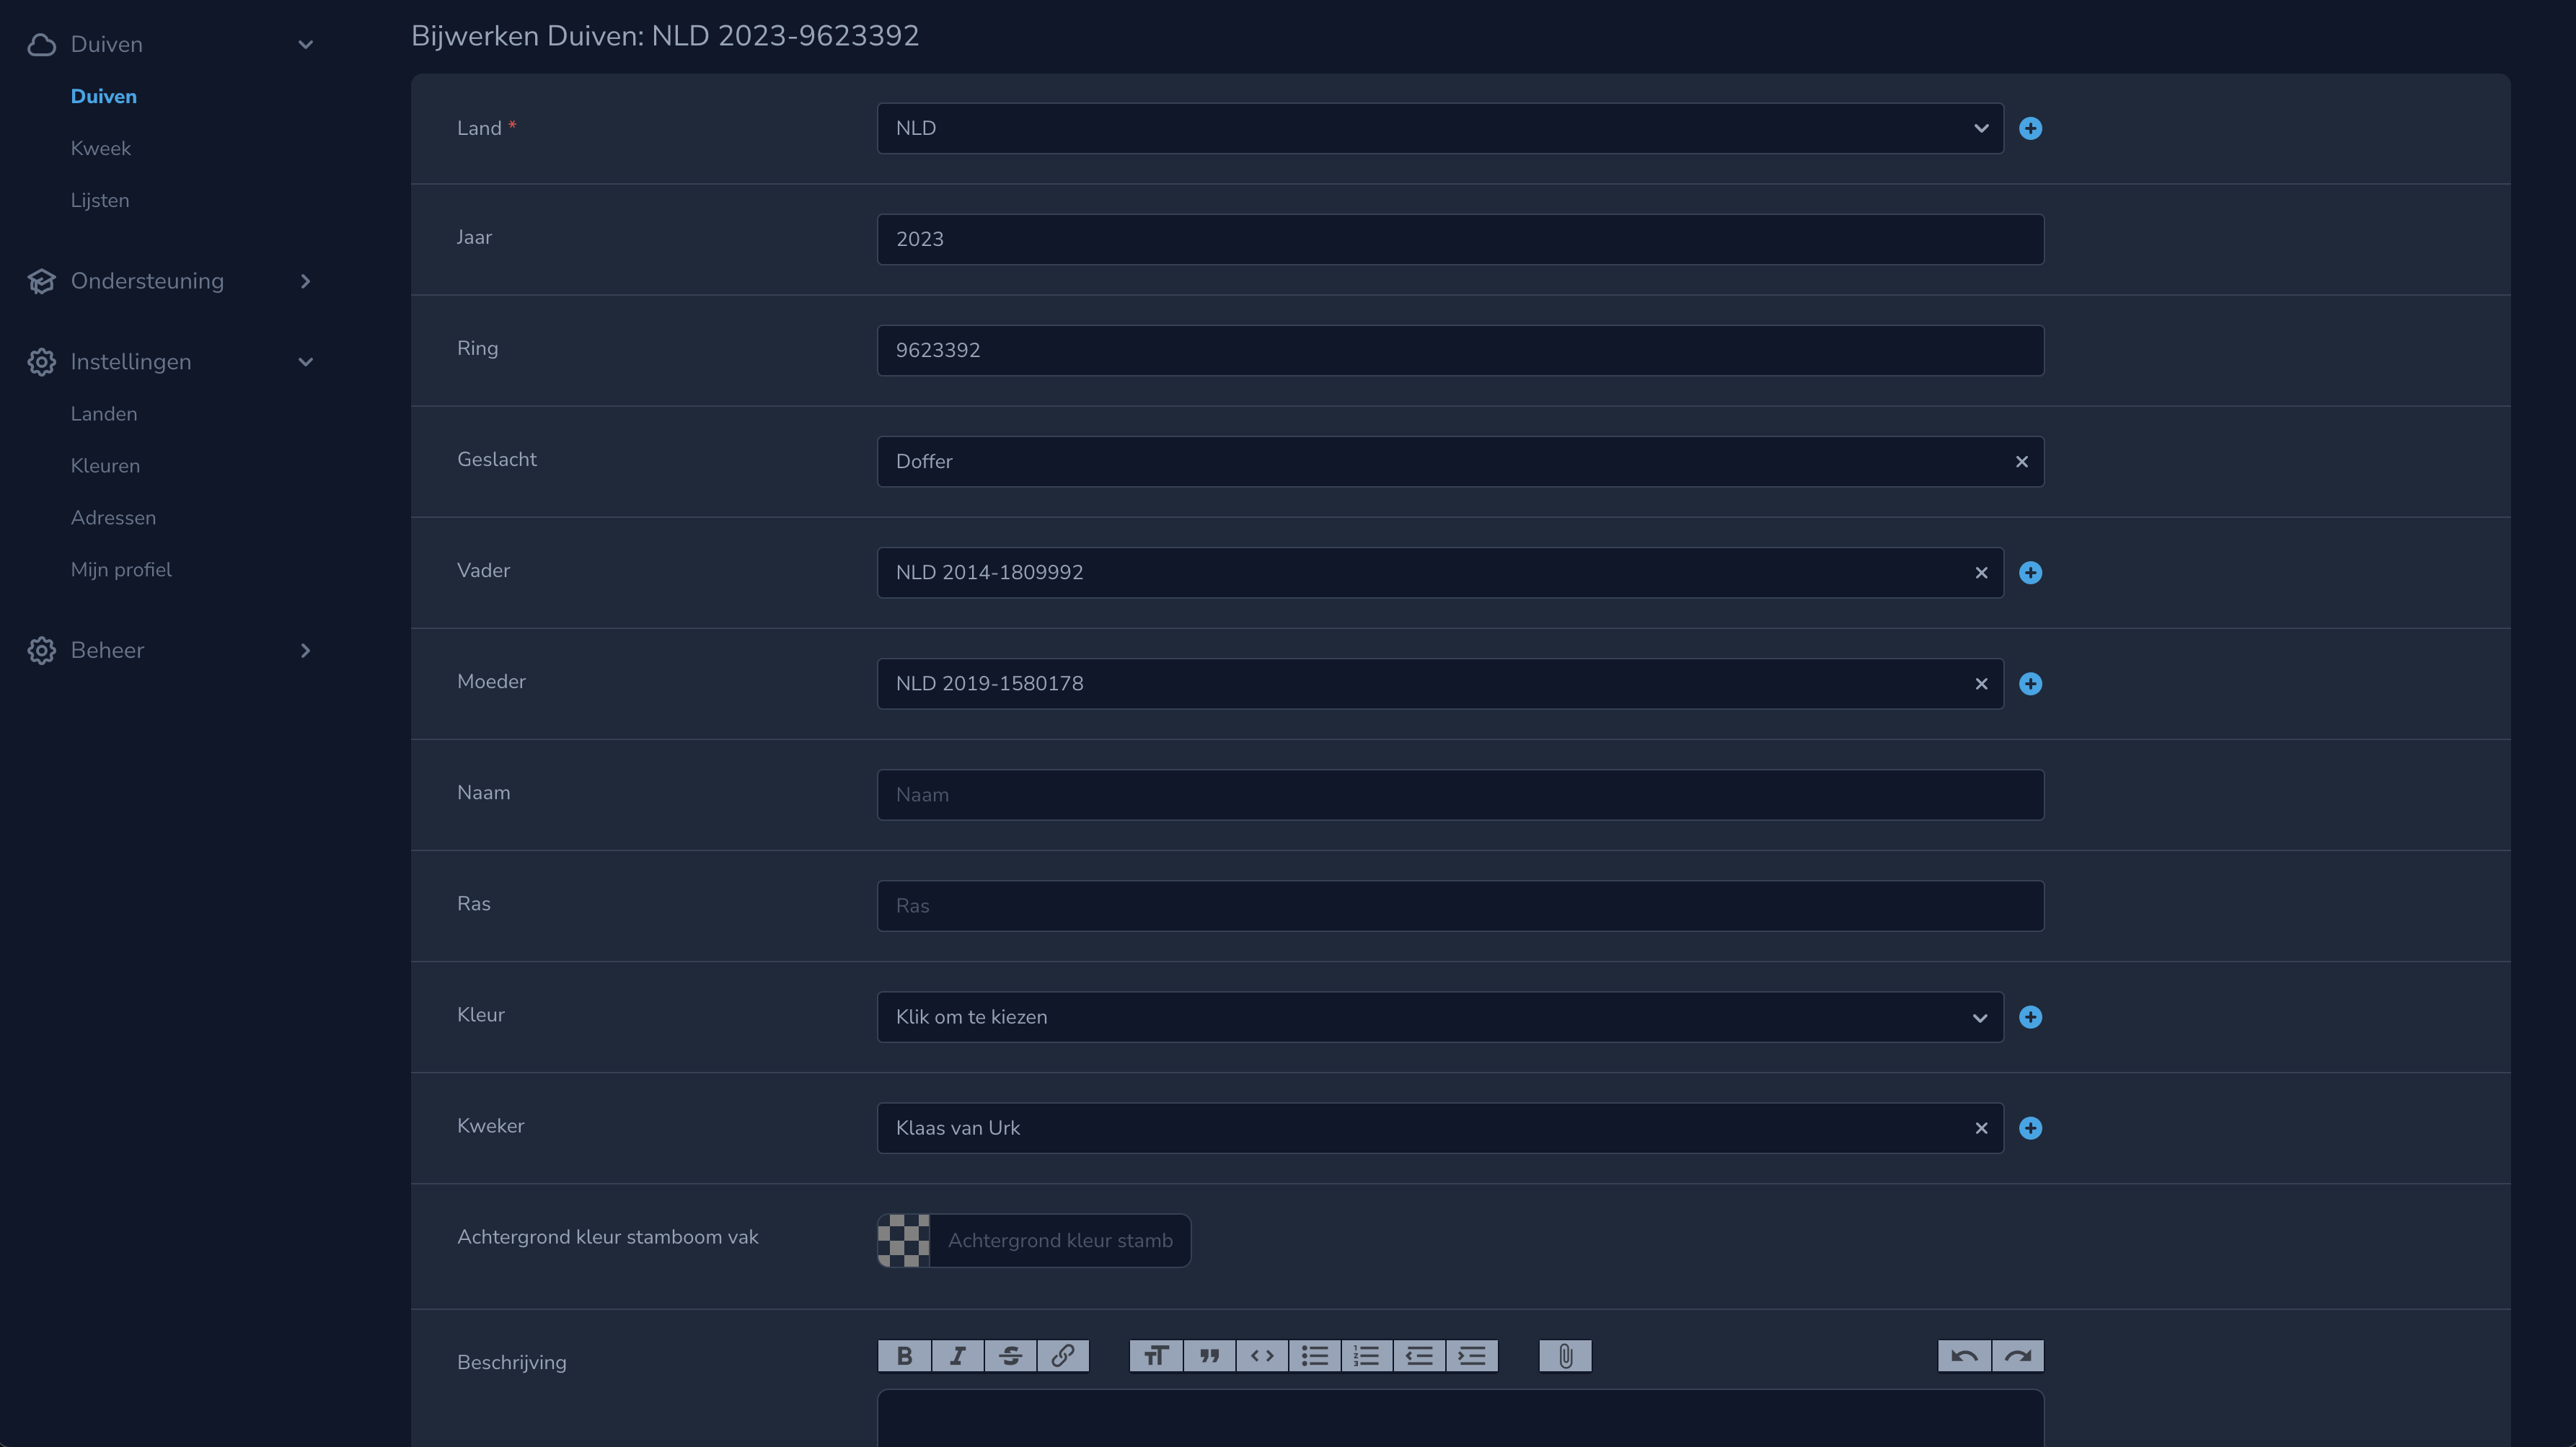
Task: Apply strikethrough formatting
Action: [x=1010, y=1356]
